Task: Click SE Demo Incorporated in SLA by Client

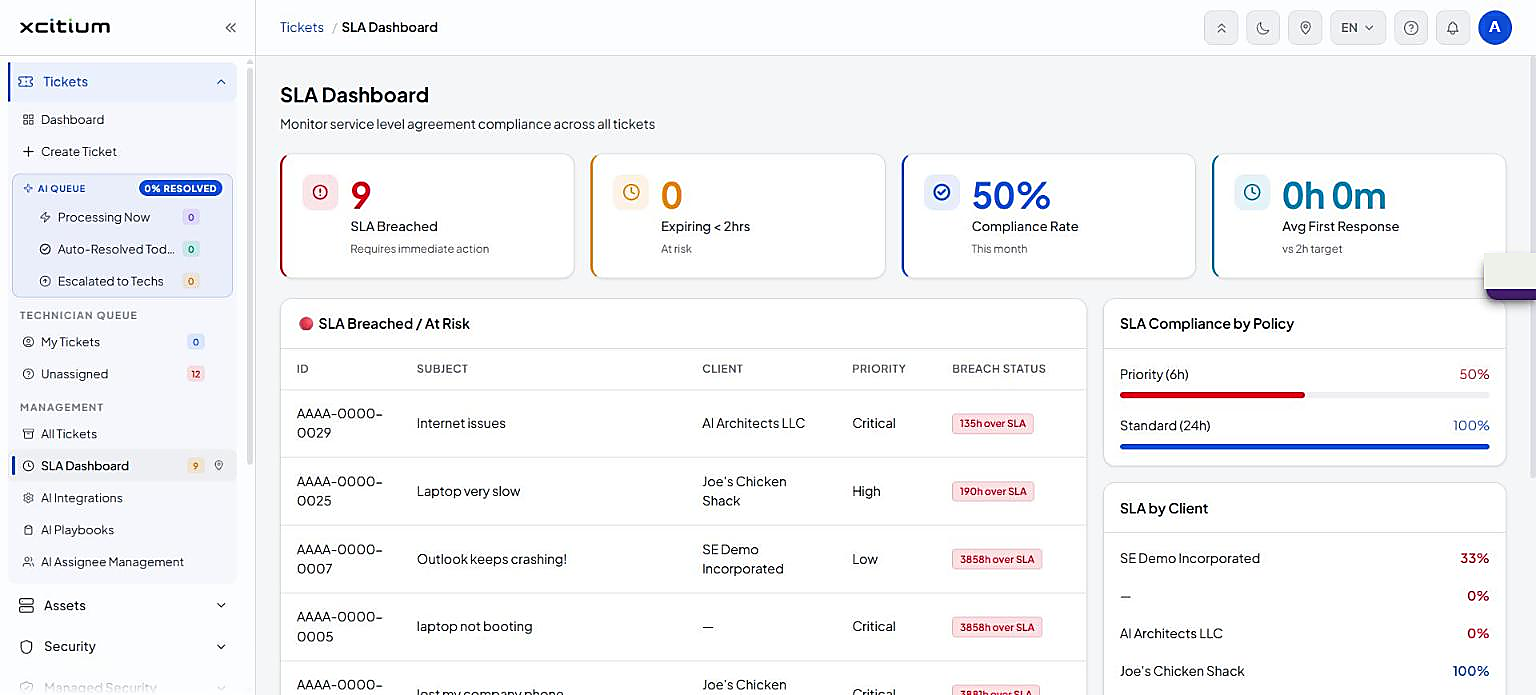Action: pyautogui.click(x=1190, y=559)
